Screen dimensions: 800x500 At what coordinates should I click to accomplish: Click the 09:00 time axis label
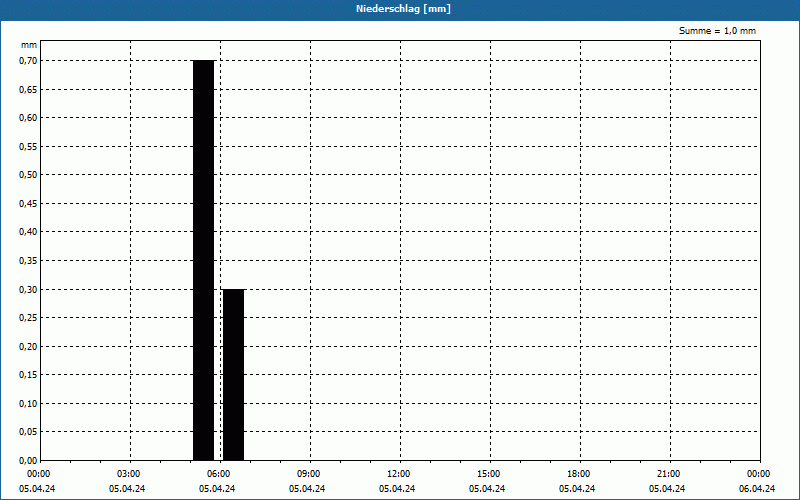click(x=308, y=474)
